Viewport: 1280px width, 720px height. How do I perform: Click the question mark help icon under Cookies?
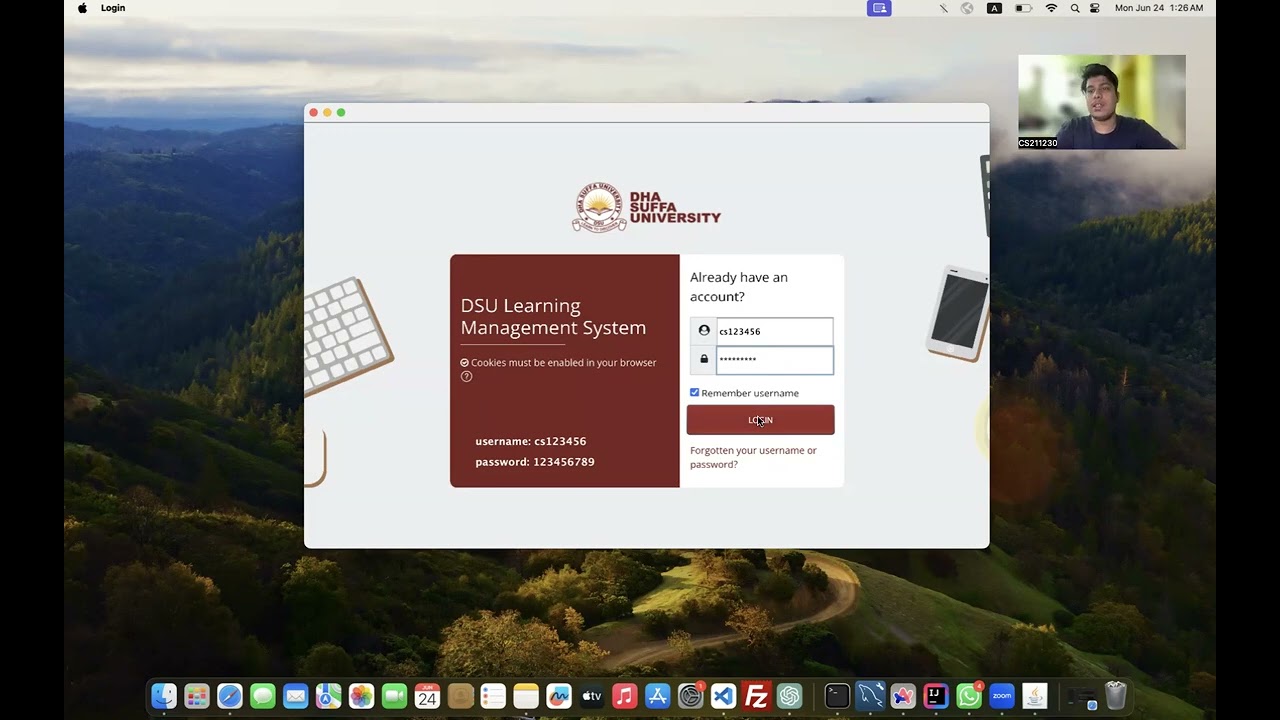[x=466, y=377]
